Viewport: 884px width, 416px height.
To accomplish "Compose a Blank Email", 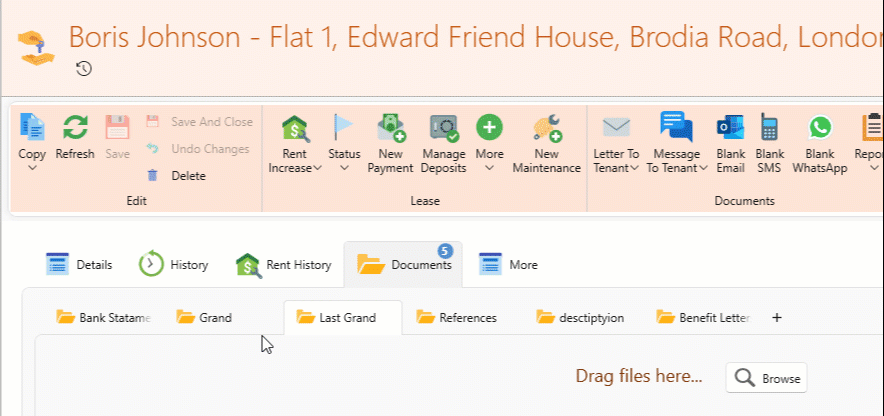I will point(730,128).
